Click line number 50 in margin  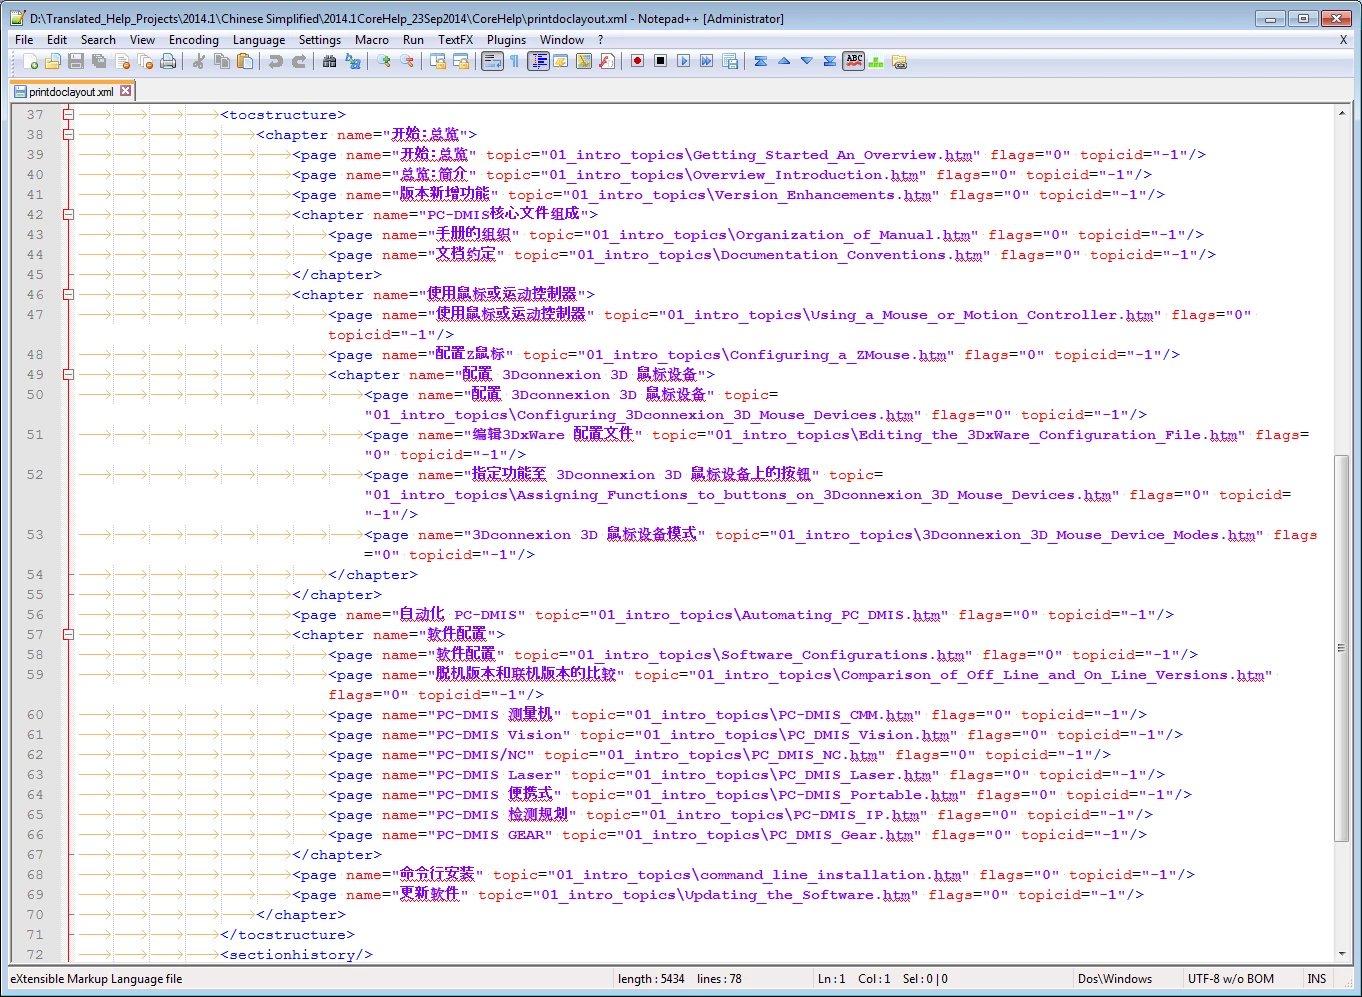tap(35, 394)
